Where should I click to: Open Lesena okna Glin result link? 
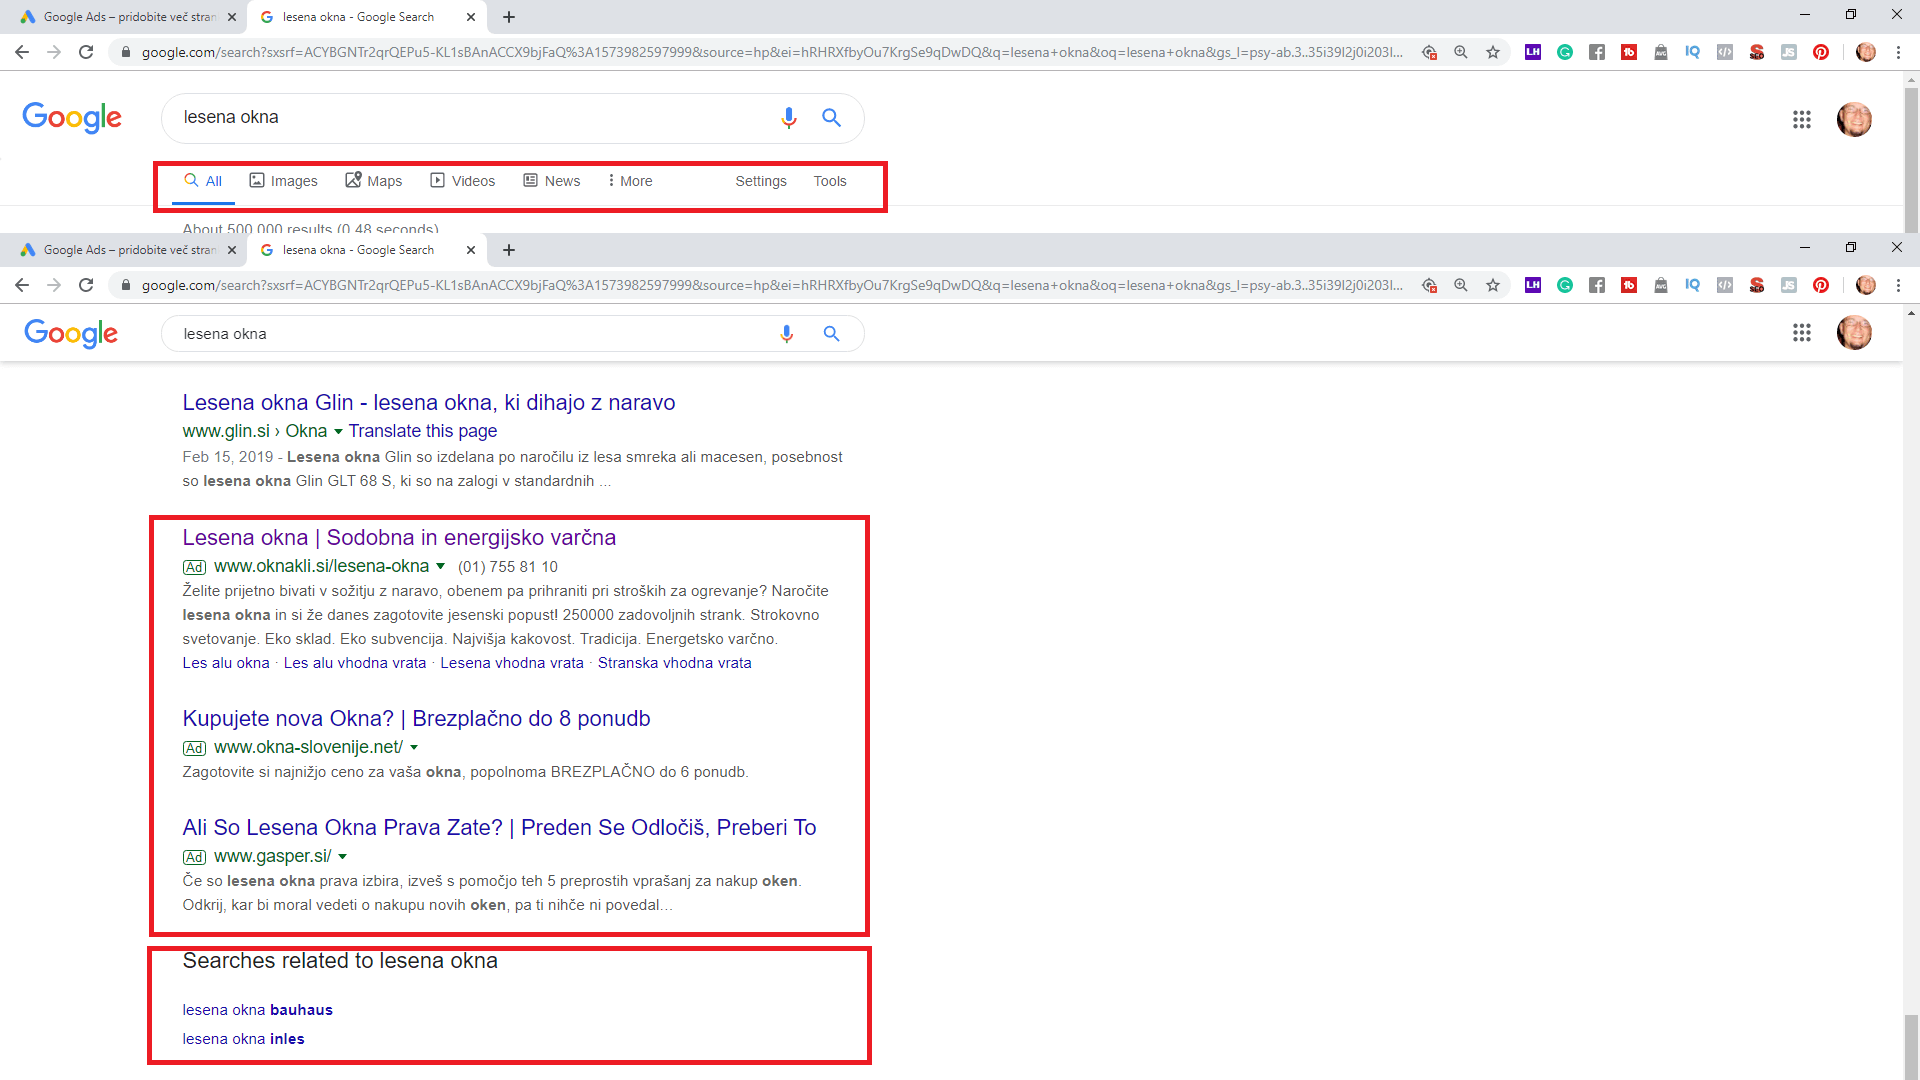428,403
